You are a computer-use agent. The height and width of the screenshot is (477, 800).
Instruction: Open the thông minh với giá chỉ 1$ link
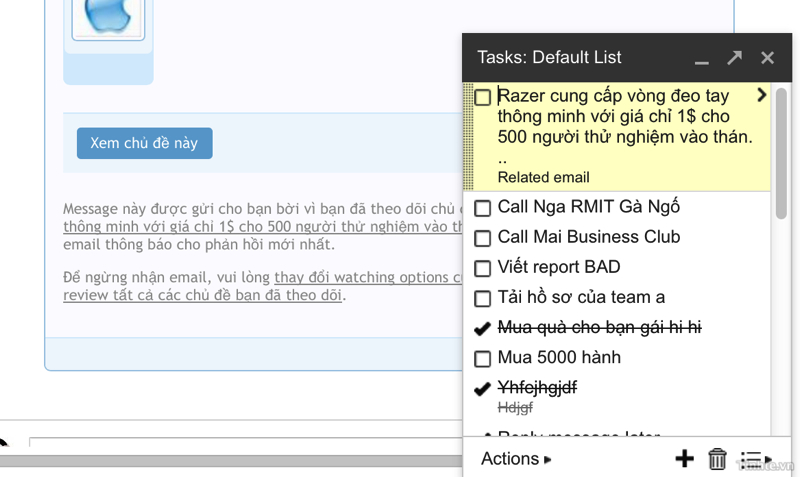(x=262, y=227)
